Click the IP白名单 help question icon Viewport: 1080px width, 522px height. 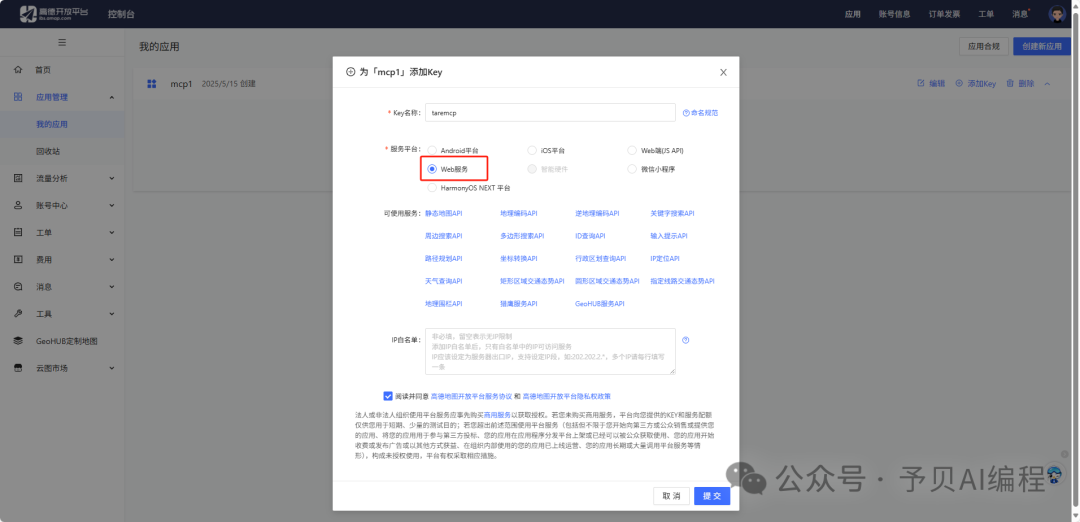(685, 340)
